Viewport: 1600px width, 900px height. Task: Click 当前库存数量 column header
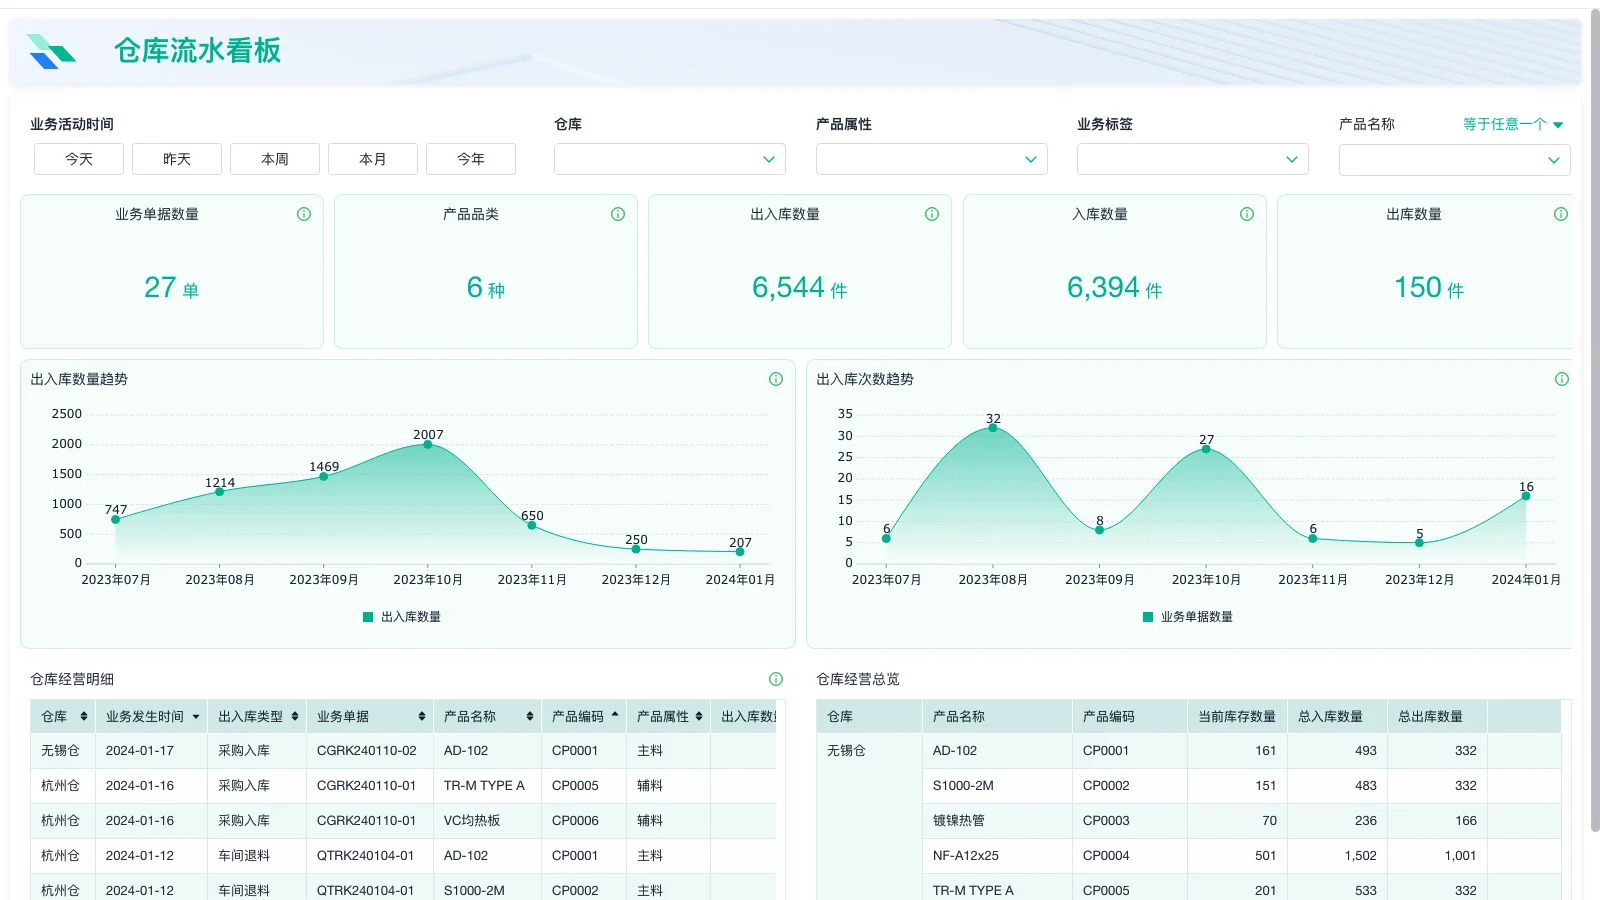pos(1237,716)
